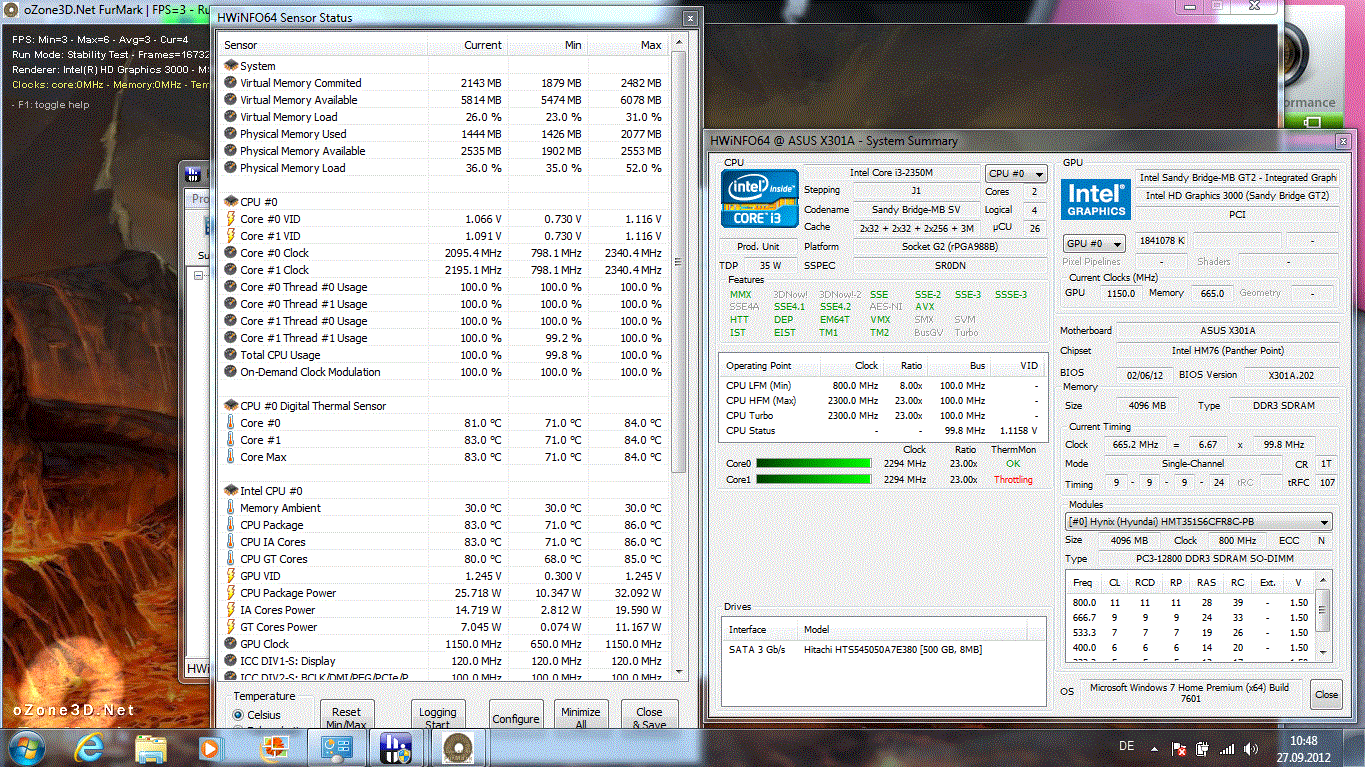
Task: Click the red Throttling status text
Action: coord(1013,480)
